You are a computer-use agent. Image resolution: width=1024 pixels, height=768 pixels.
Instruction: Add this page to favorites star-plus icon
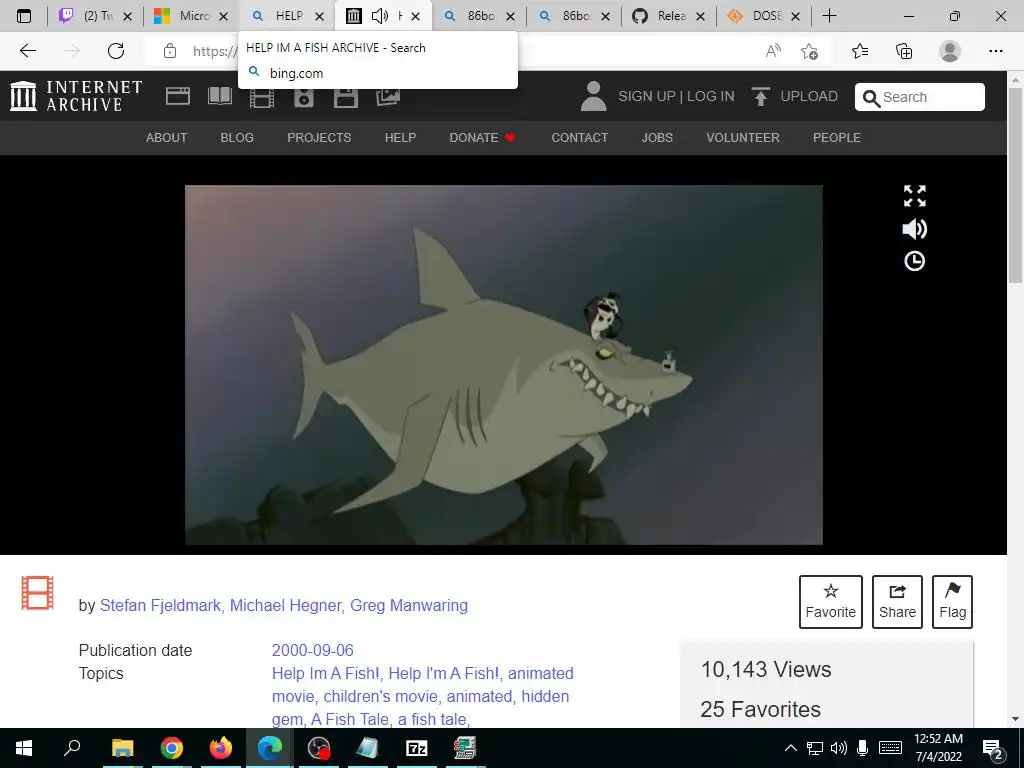810,51
